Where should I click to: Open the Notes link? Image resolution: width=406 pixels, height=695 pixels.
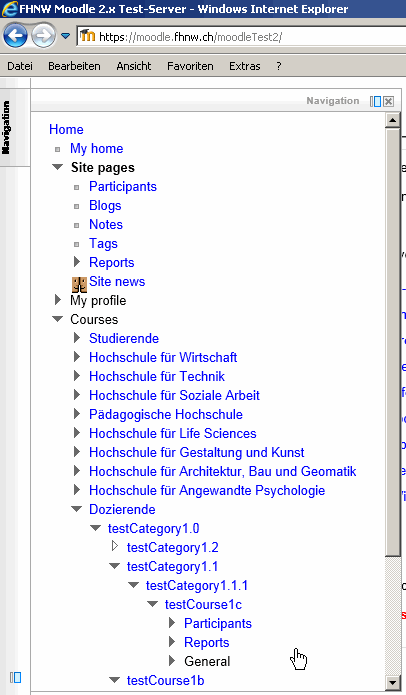click(106, 225)
